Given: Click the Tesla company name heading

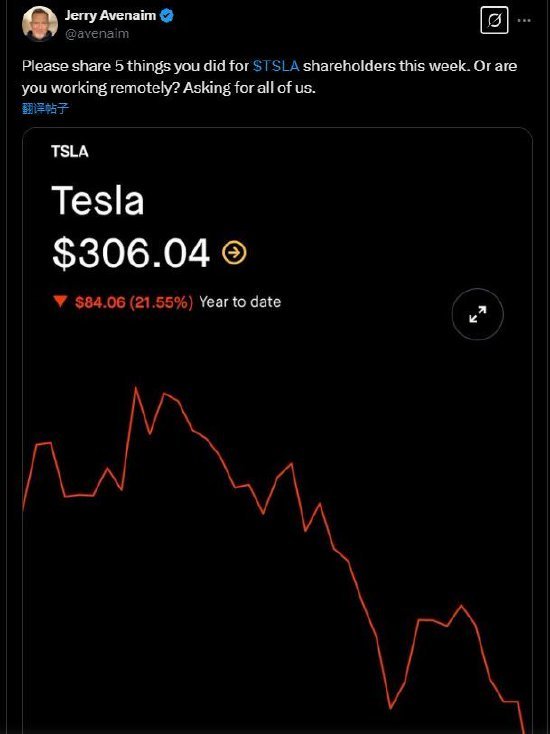Looking at the screenshot, I should (x=97, y=200).
